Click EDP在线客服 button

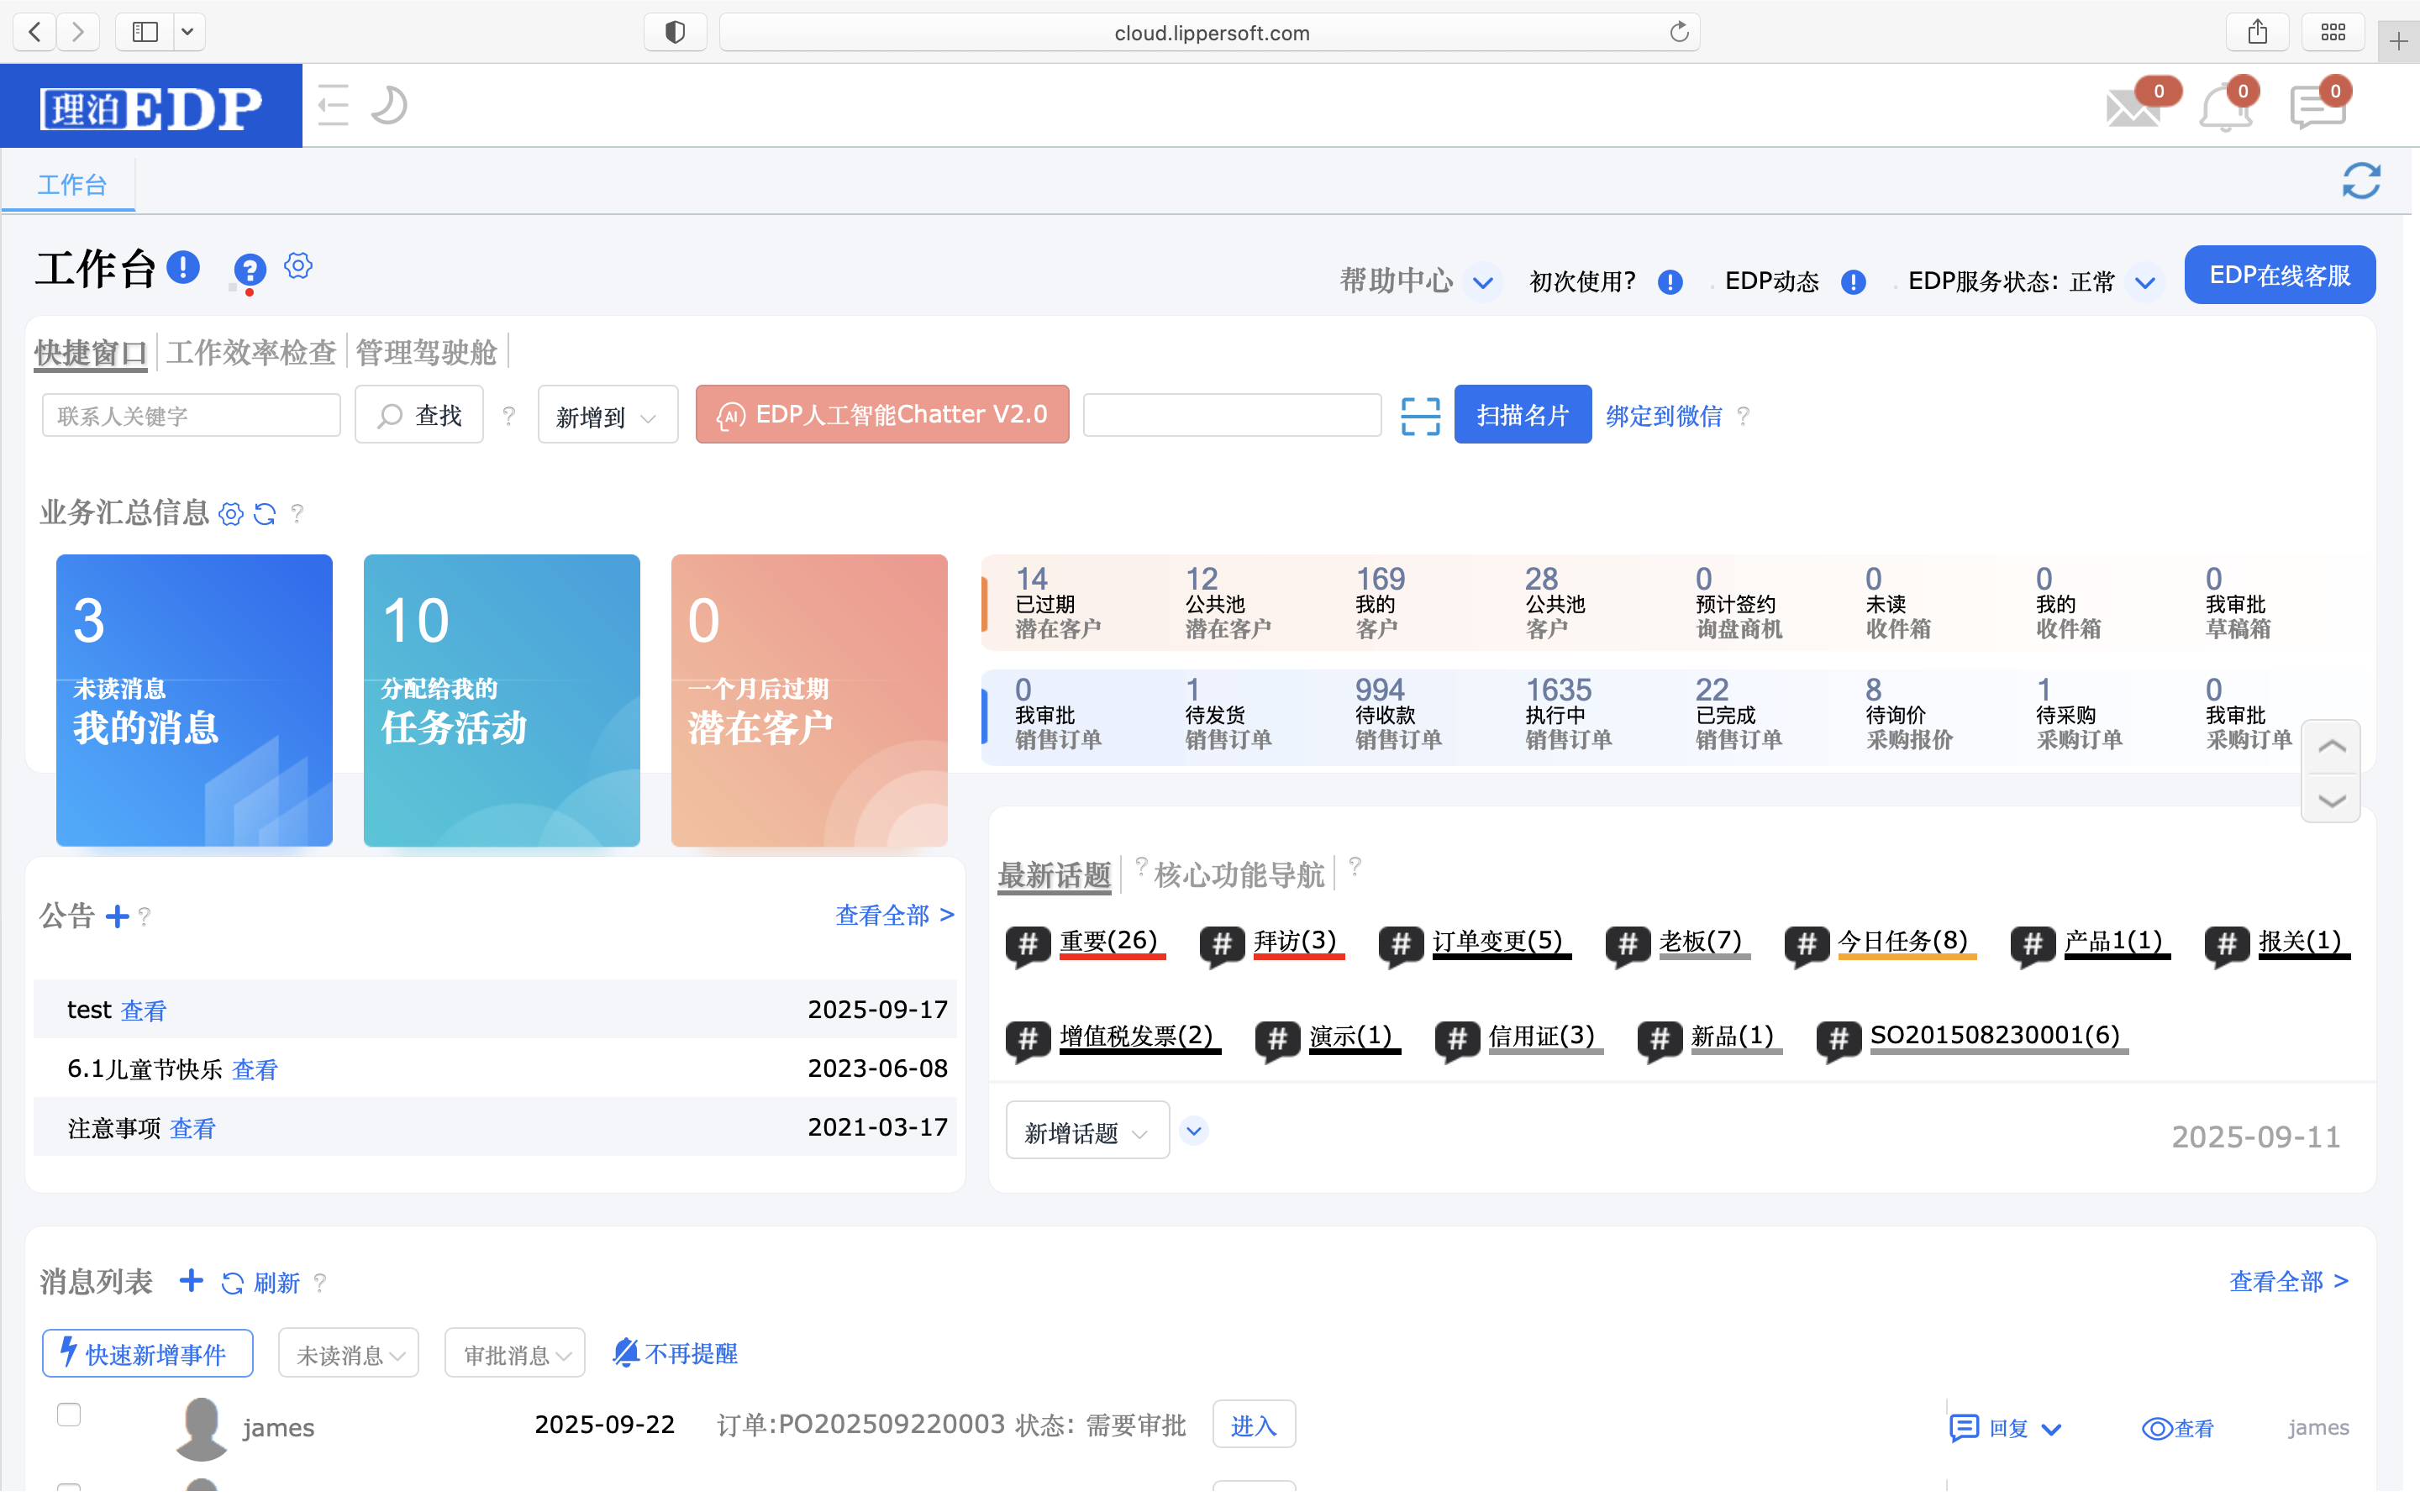coord(2279,275)
